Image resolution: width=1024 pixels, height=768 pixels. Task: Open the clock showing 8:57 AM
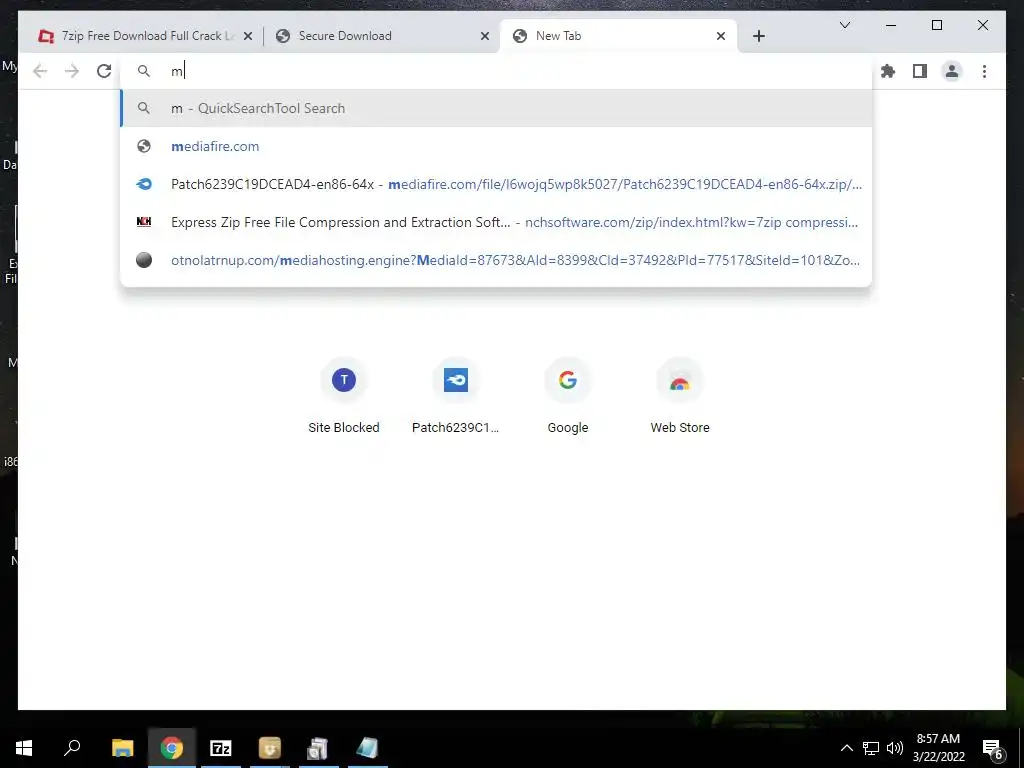[x=938, y=748]
